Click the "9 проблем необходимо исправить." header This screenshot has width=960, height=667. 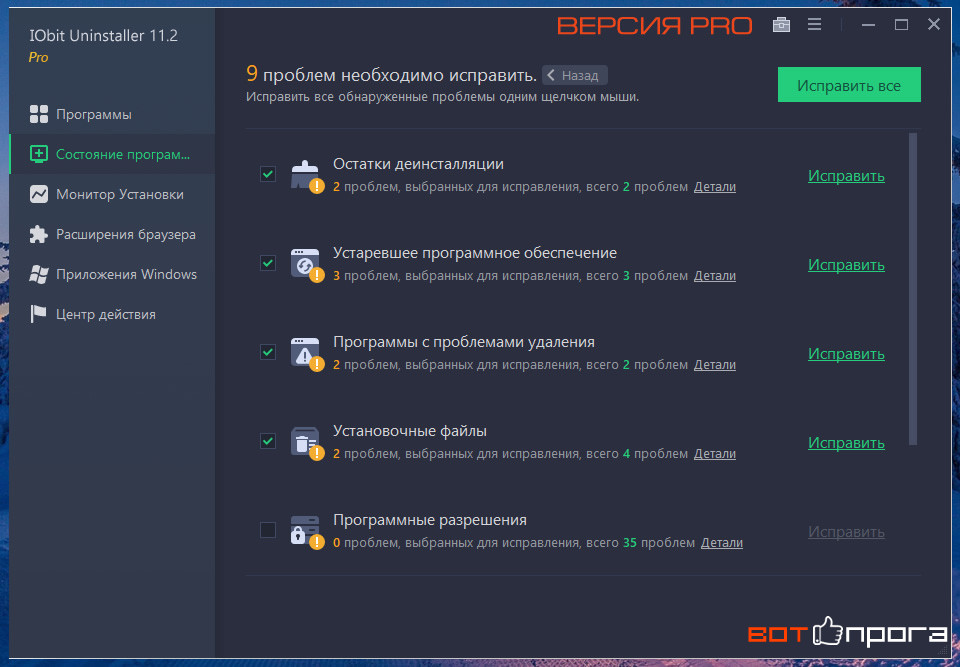coord(392,75)
